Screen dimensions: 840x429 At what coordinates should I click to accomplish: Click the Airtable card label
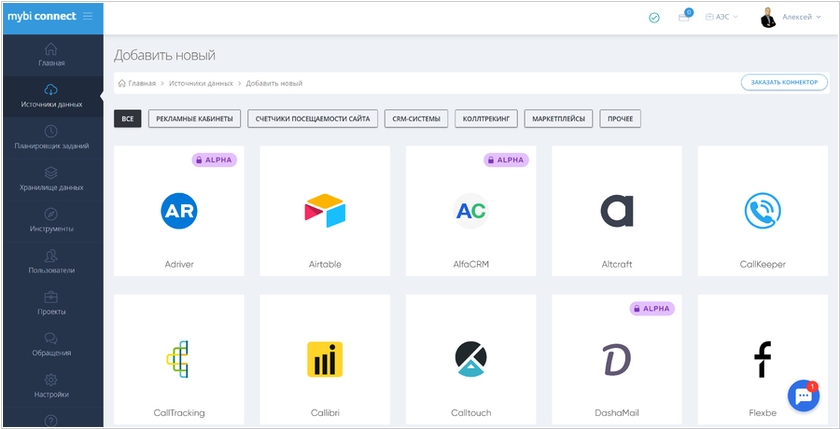coord(325,264)
